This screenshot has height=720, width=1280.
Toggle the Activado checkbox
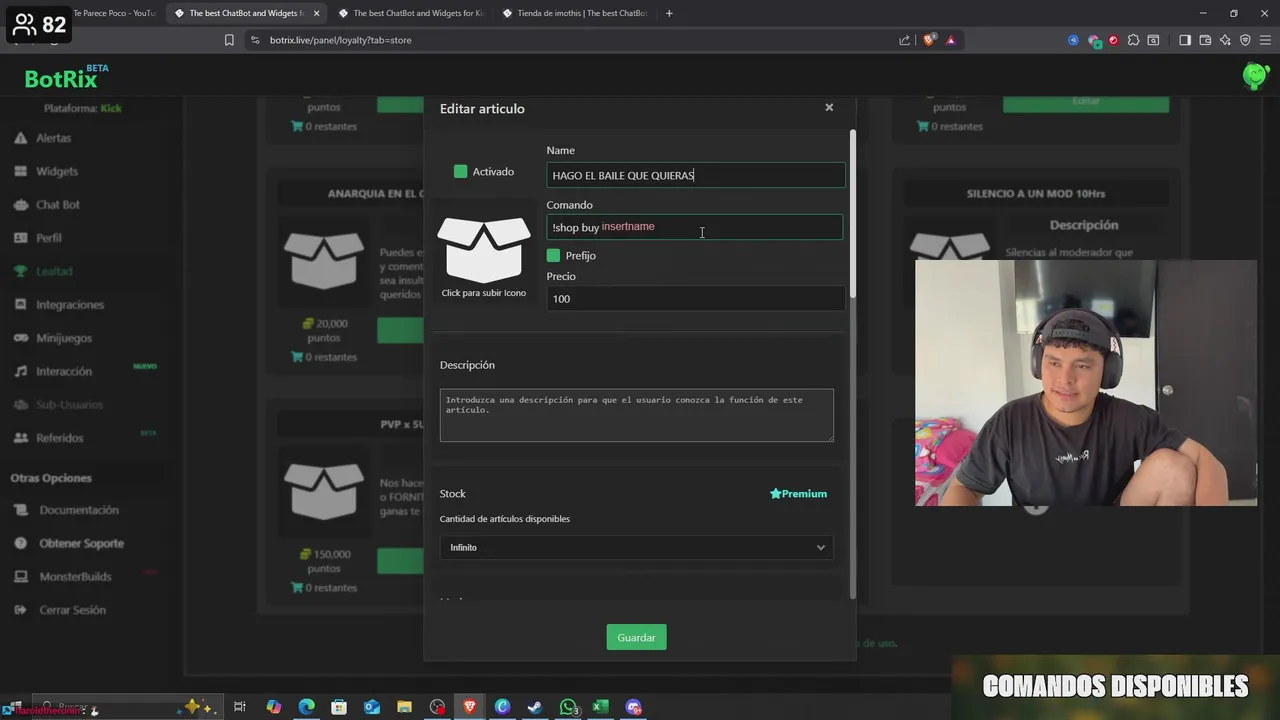pos(460,172)
